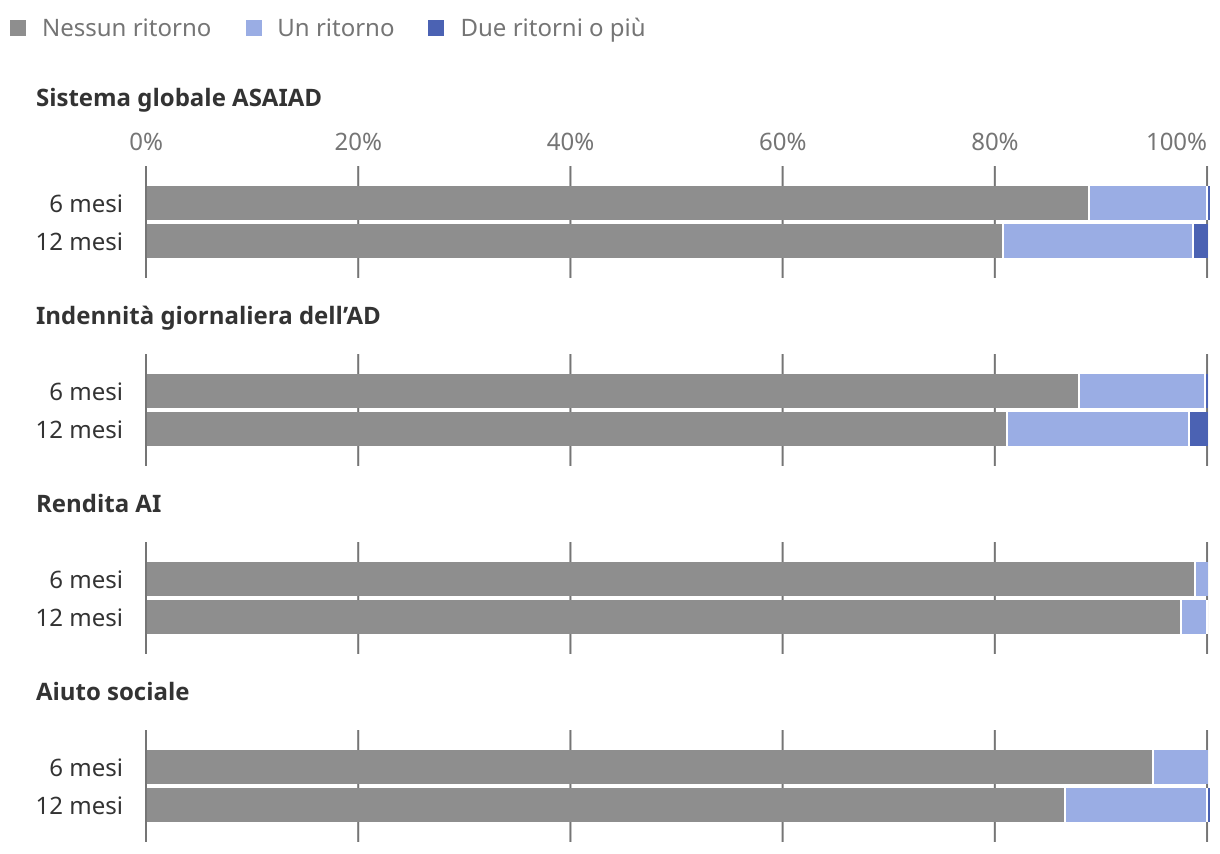
Task: Click the 60% axis label
Action: pos(782,142)
